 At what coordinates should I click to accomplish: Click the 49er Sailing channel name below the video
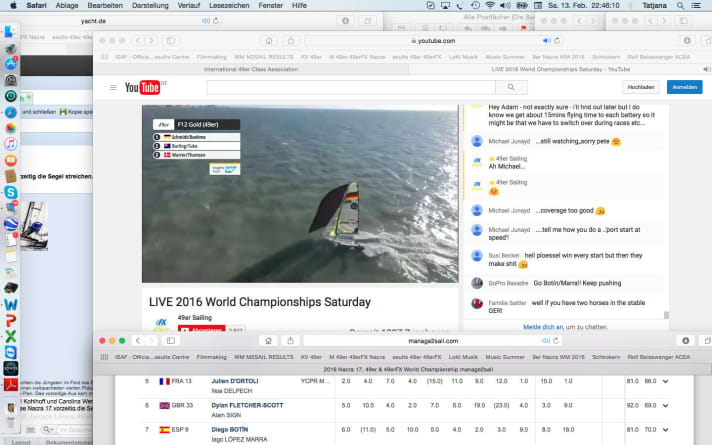pyautogui.click(x=194, y=318)
